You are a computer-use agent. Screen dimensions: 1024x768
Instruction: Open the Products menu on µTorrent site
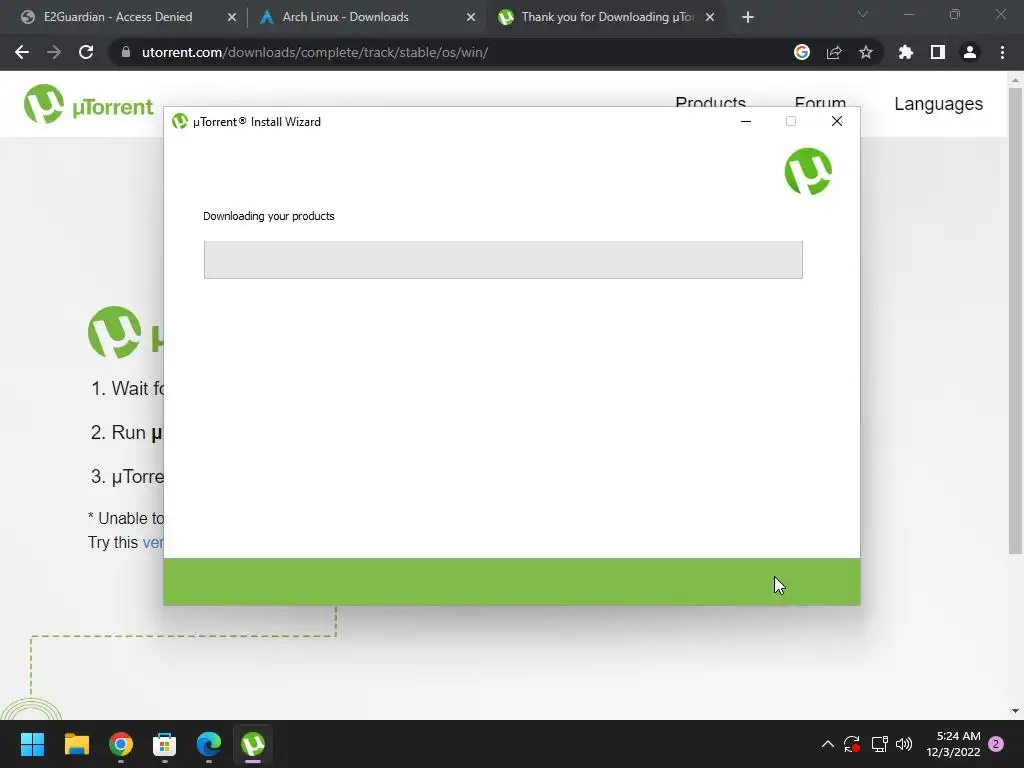click(x=711, y=102)
